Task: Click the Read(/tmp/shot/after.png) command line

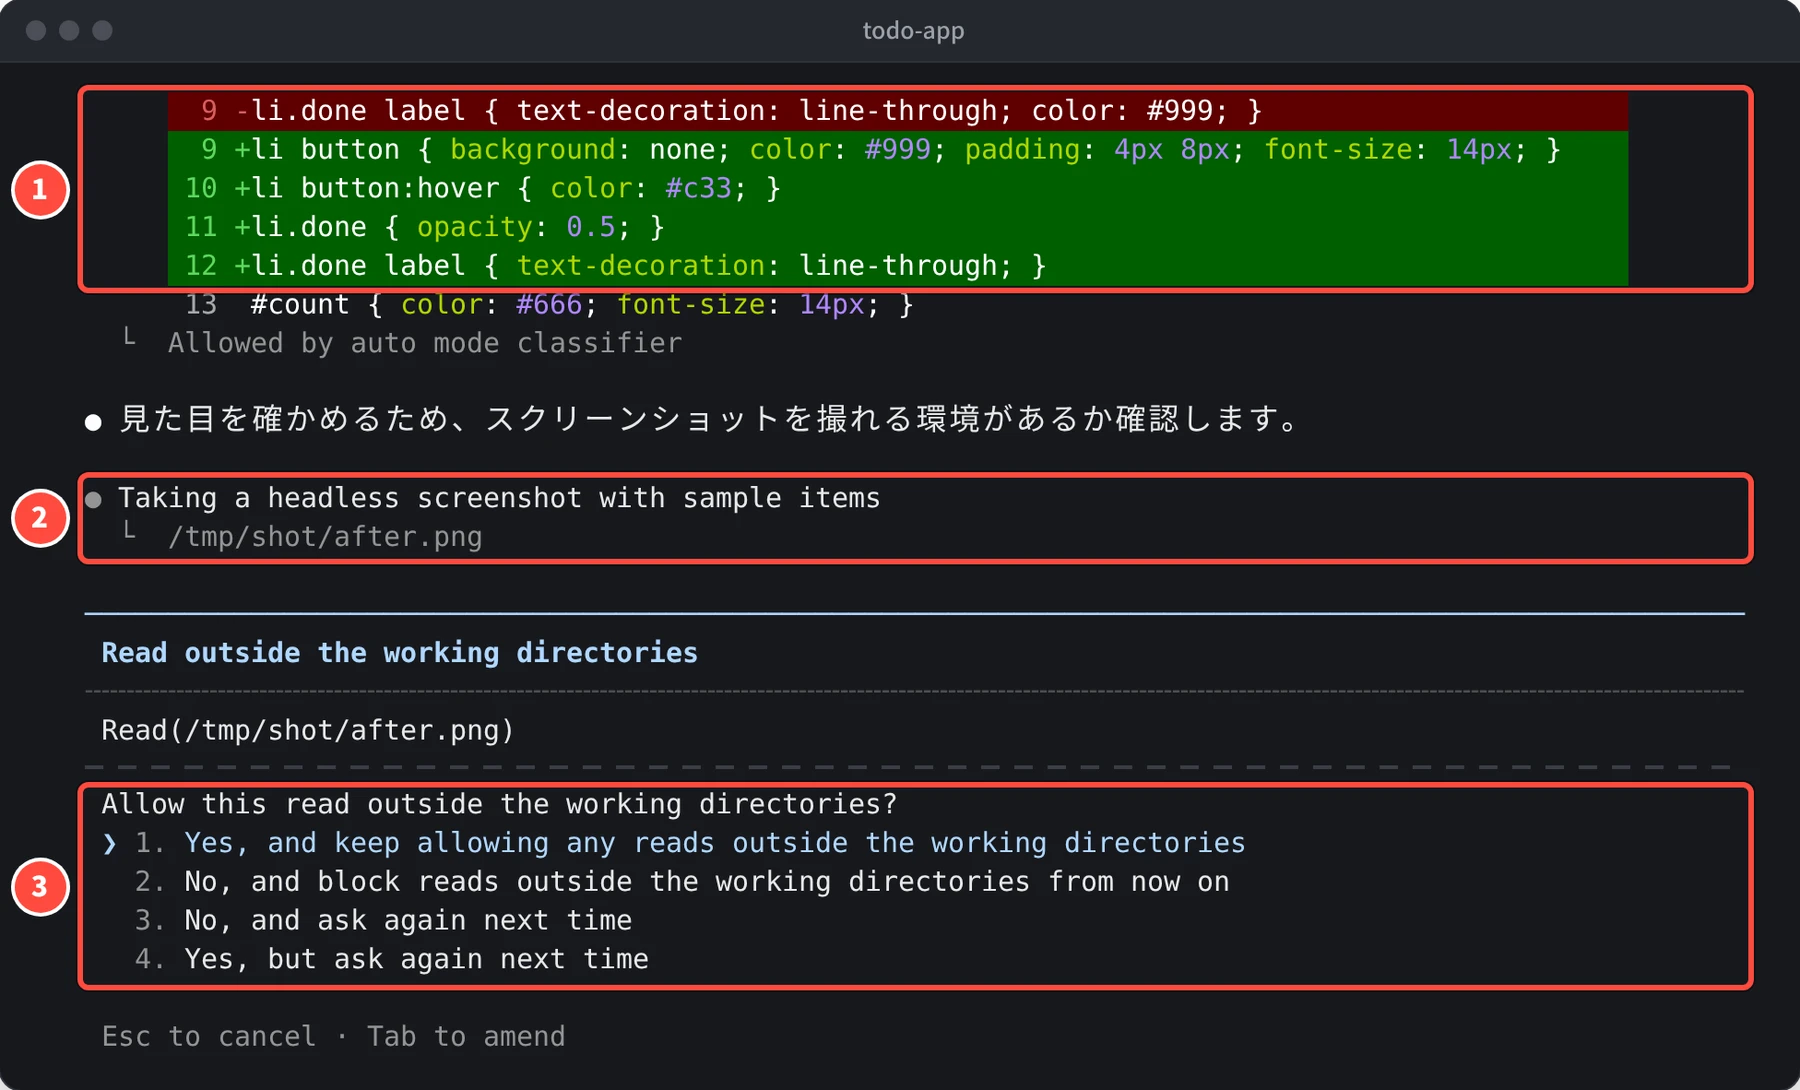Action: pyautogui.click(x=308, y=730)
